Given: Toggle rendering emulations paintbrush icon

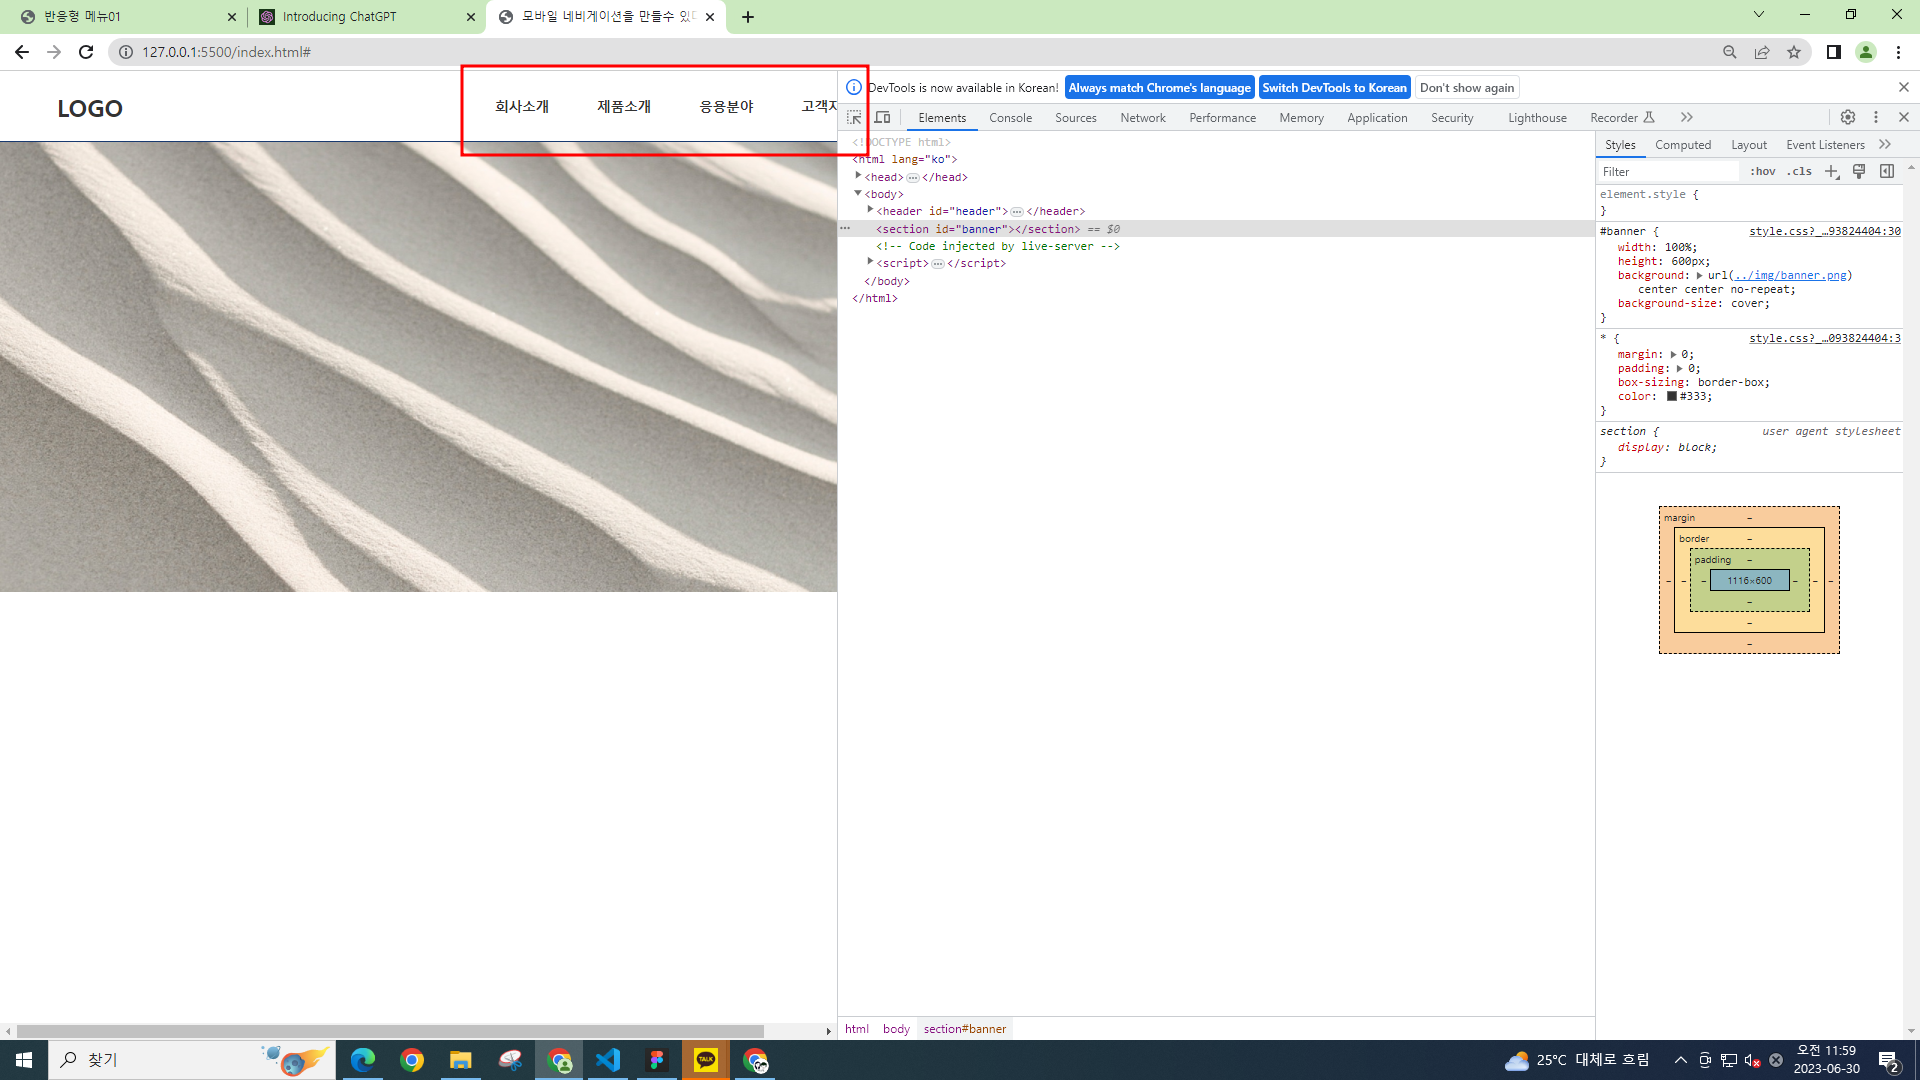Looking at the screenshot, I should [x=1859, y=172].
